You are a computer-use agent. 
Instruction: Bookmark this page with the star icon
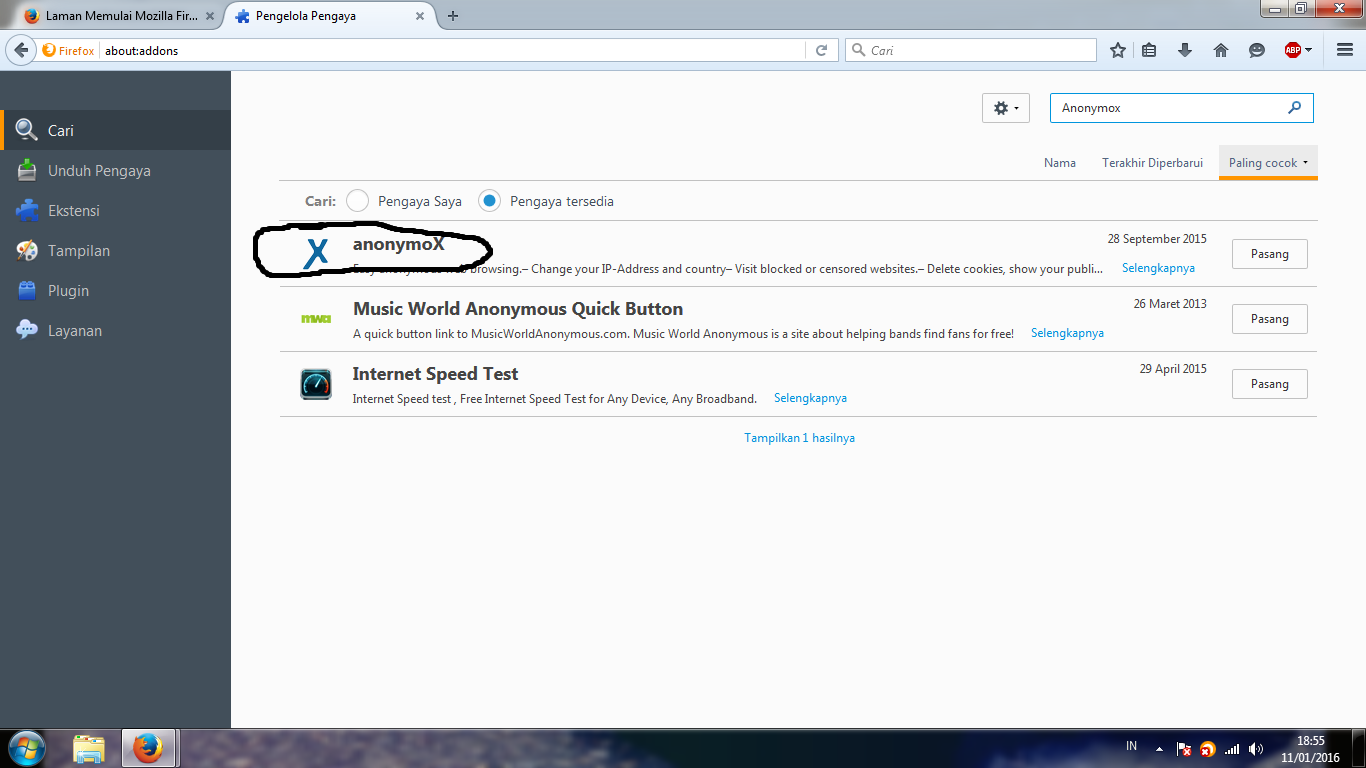click(1118, 50)
